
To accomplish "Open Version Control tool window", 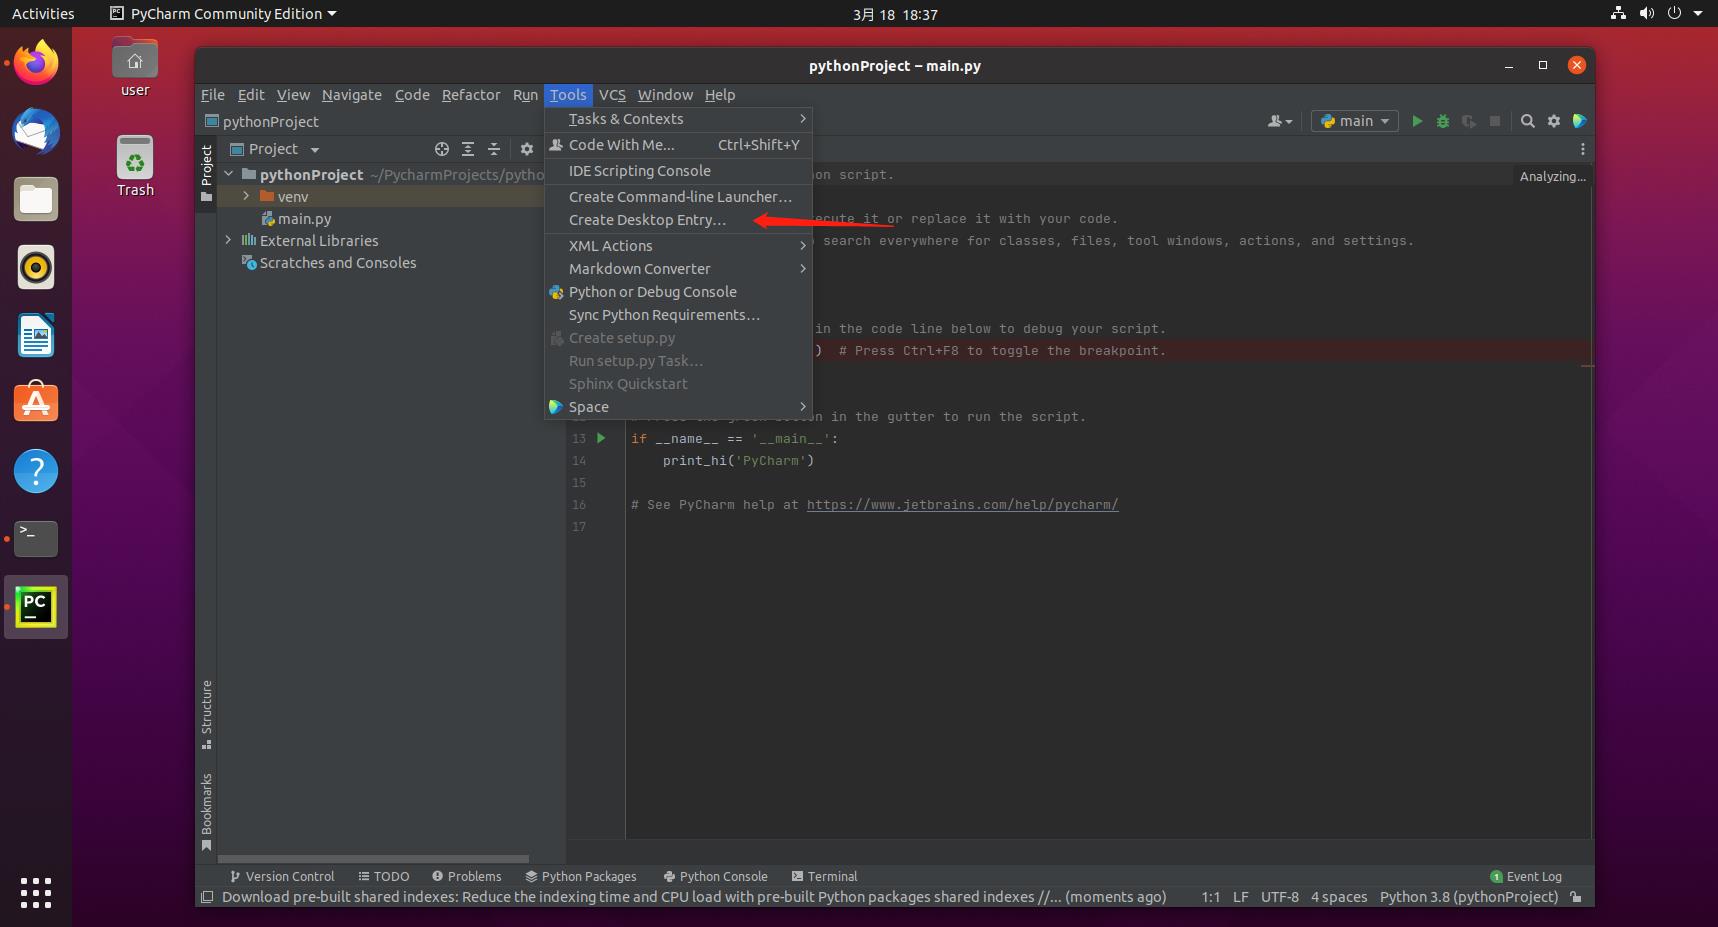I will point(282,876).
